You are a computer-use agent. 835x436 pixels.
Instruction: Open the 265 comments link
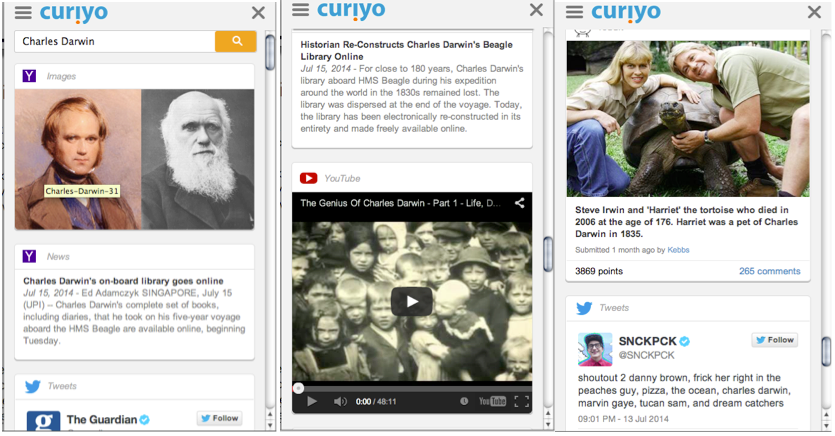[x=769, y=271]
